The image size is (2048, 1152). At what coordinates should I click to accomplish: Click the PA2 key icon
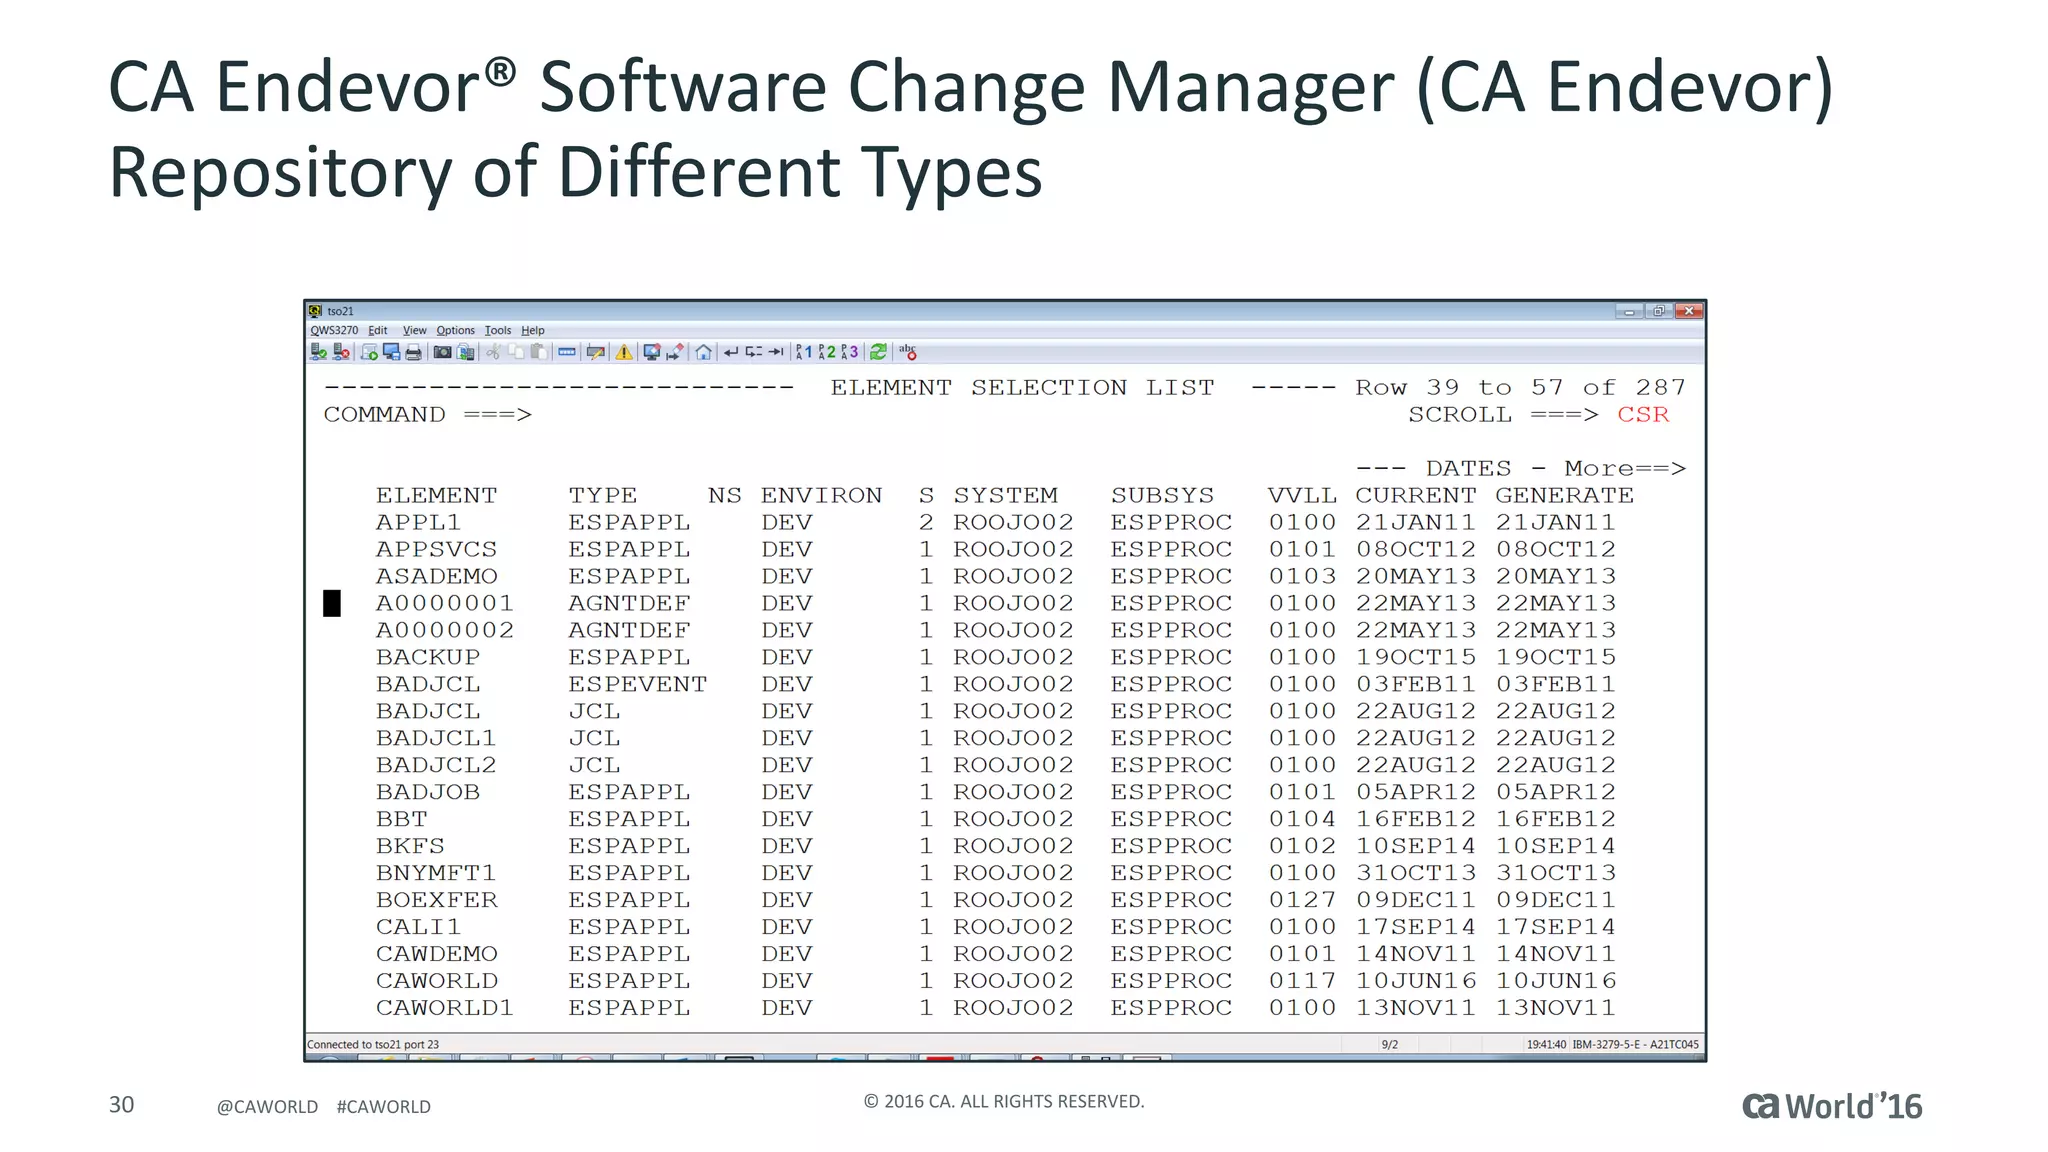point(827,352)
